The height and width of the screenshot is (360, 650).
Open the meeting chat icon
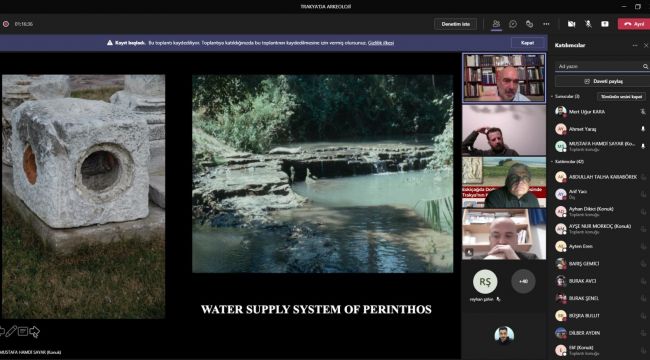513,24
